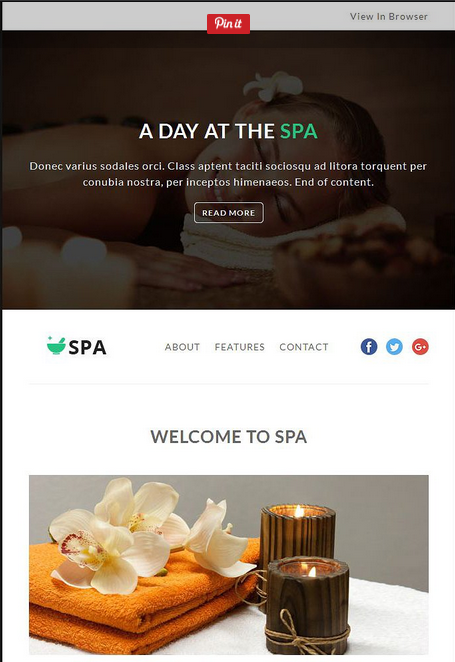Go to the FEATURES menu item
The width and height of the screenshot is (455, 662).
click(x=239, y=347)
